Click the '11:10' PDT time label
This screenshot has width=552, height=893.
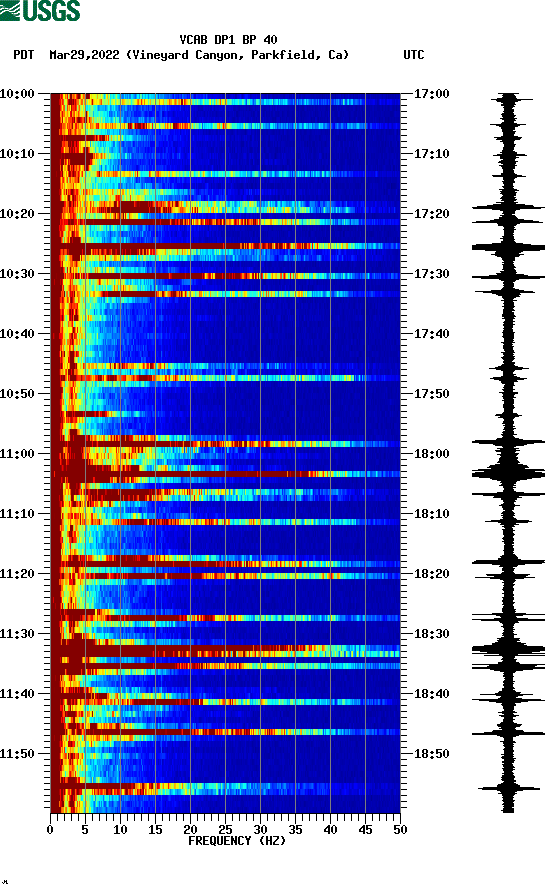point(17,514)
